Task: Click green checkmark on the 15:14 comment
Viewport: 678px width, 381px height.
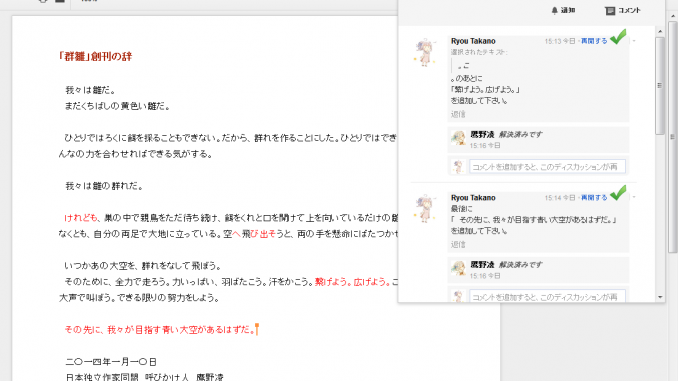Action: (618, 193)
